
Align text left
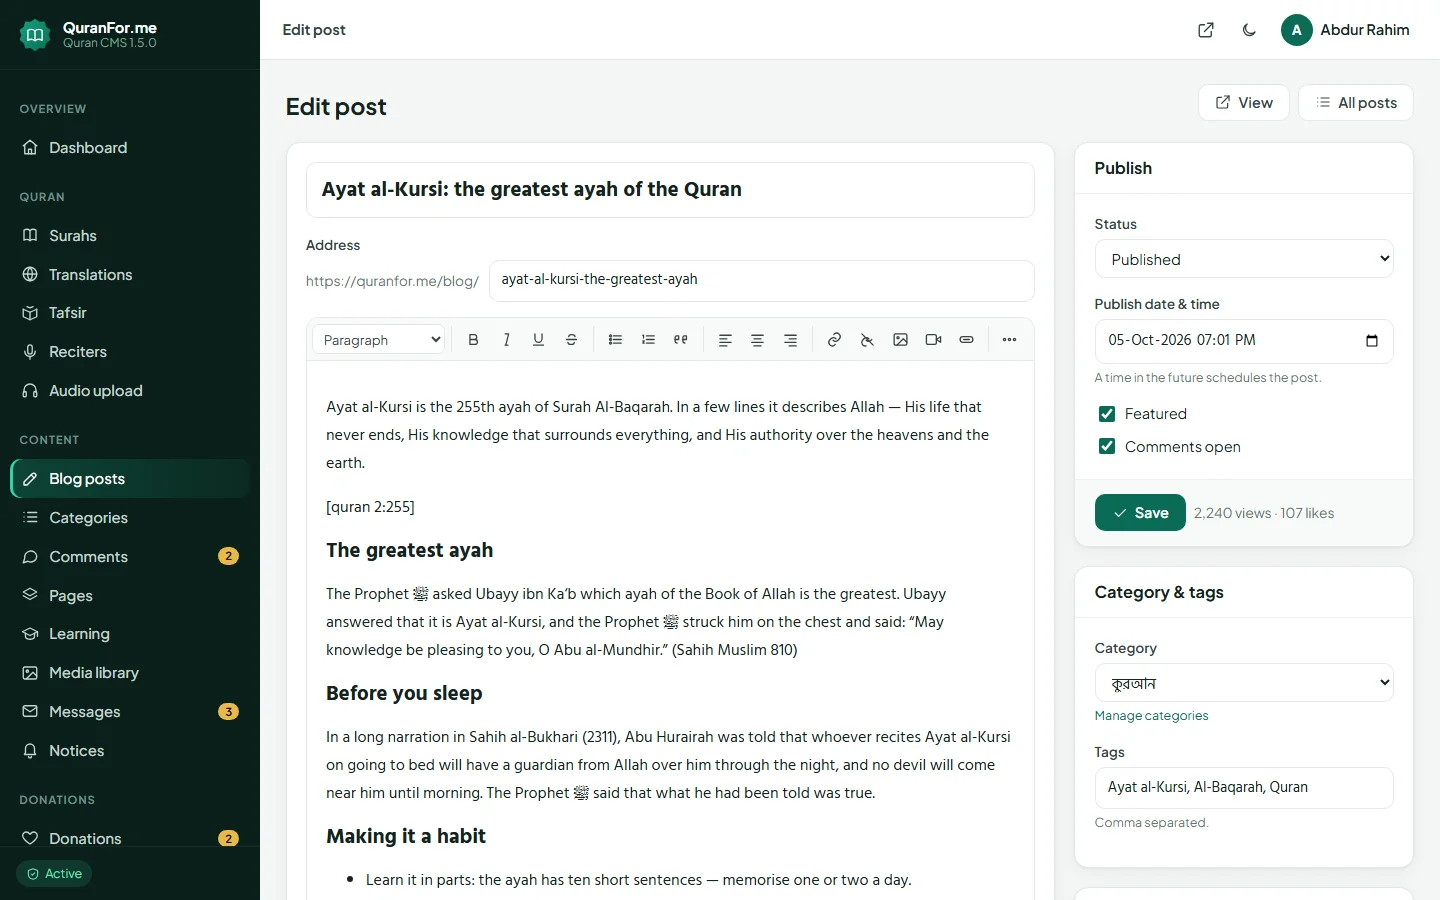click(x=725, y=340)
